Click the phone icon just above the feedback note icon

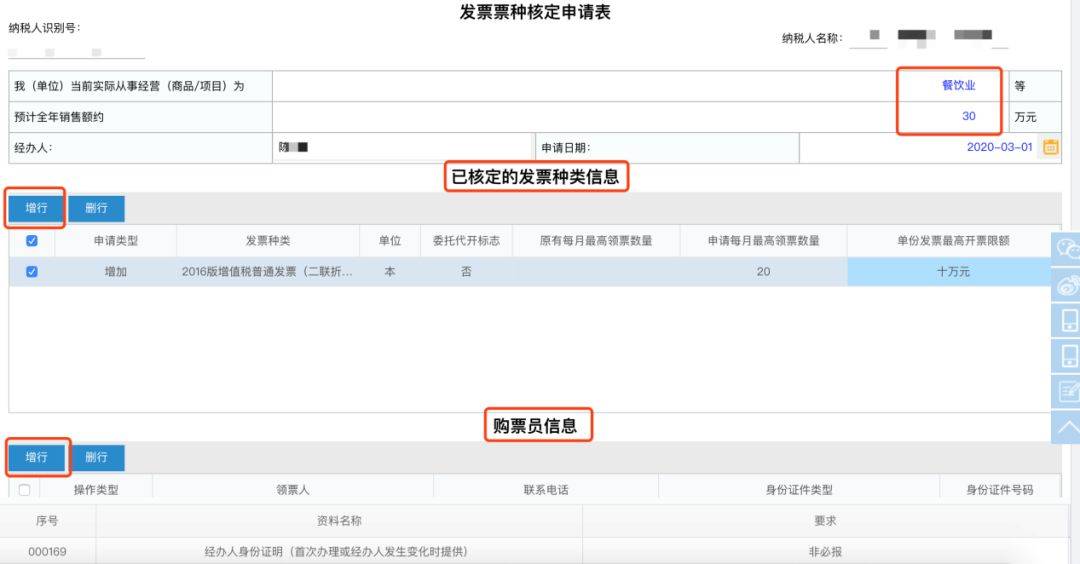1066,356
